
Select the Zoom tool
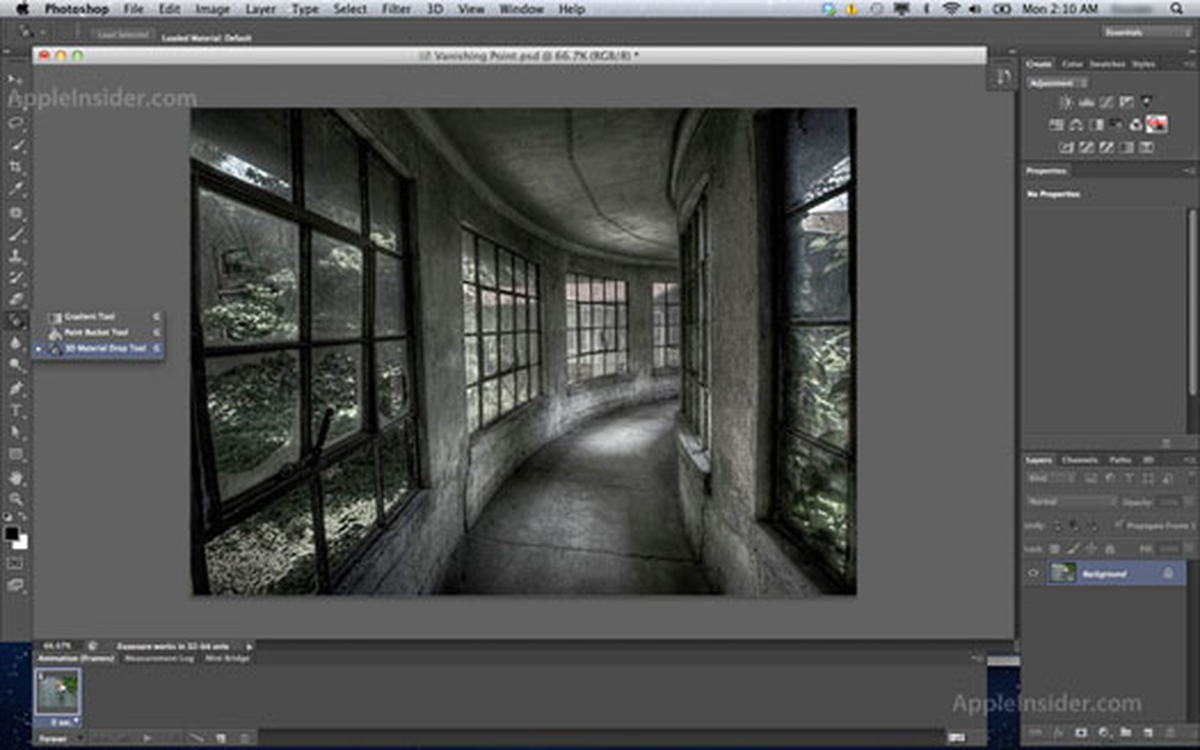pos(16,499)
